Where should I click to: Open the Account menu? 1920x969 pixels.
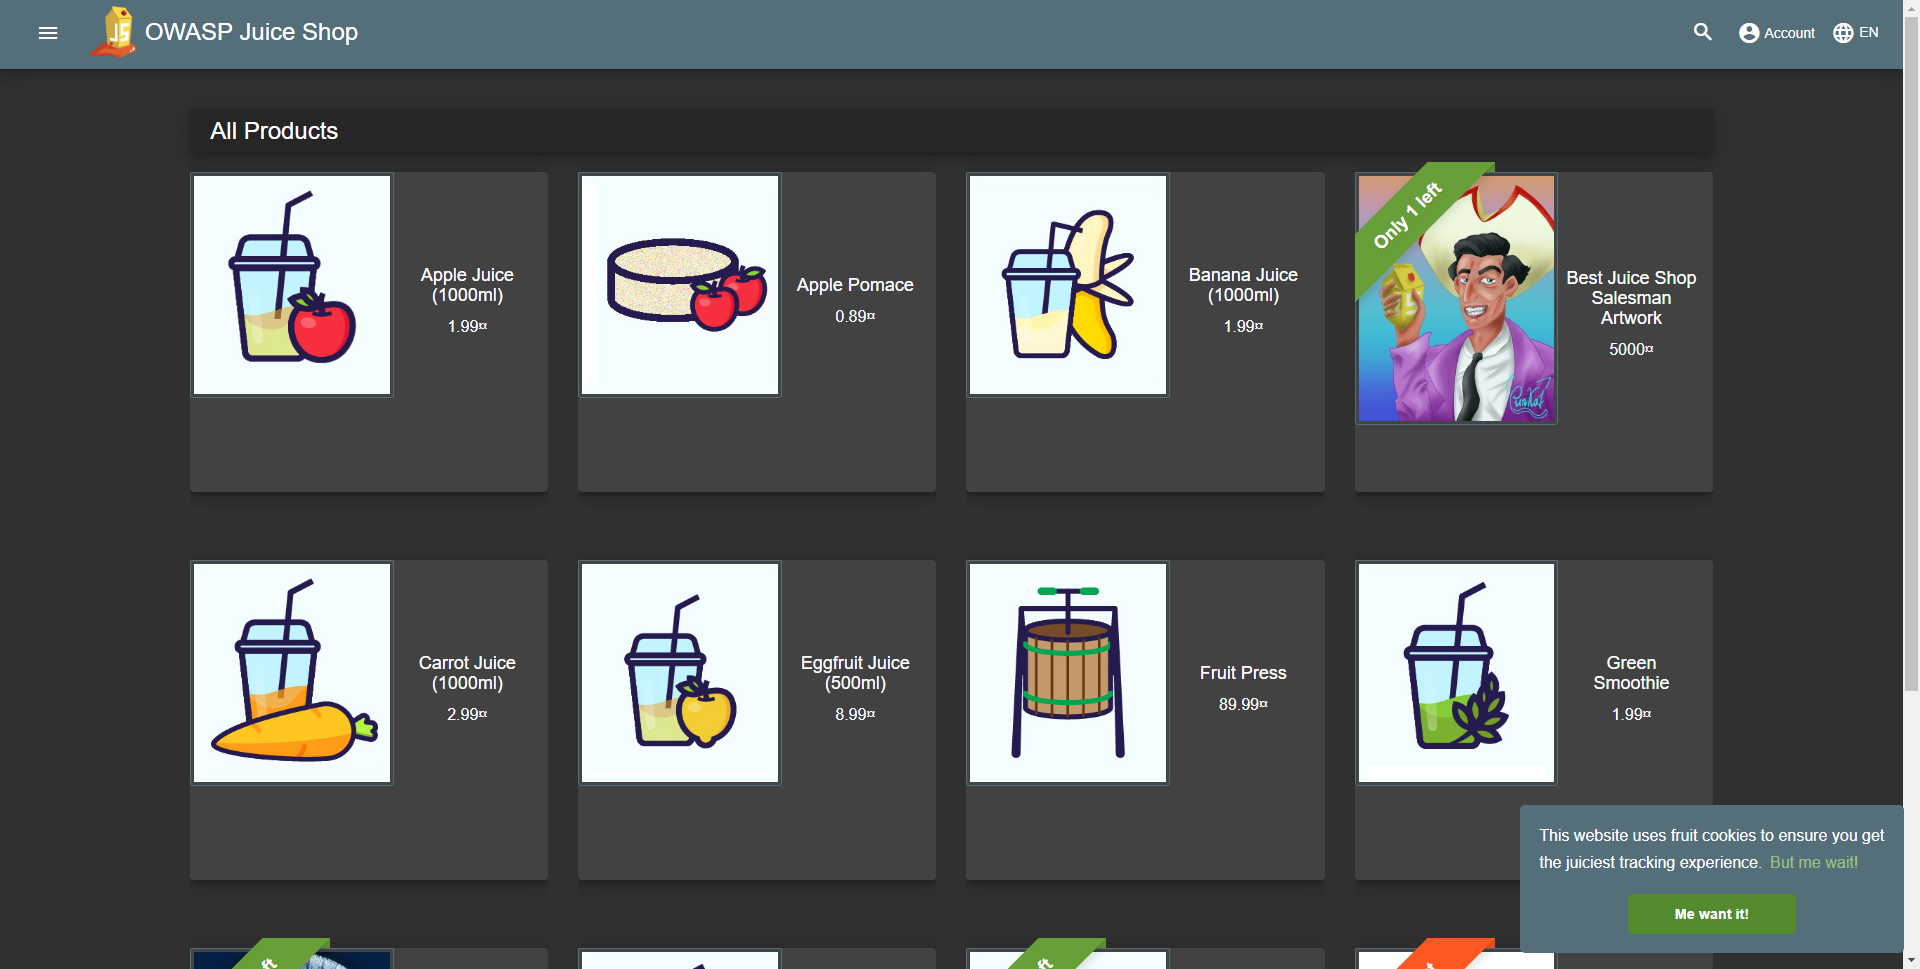[x=1776, y=33]
